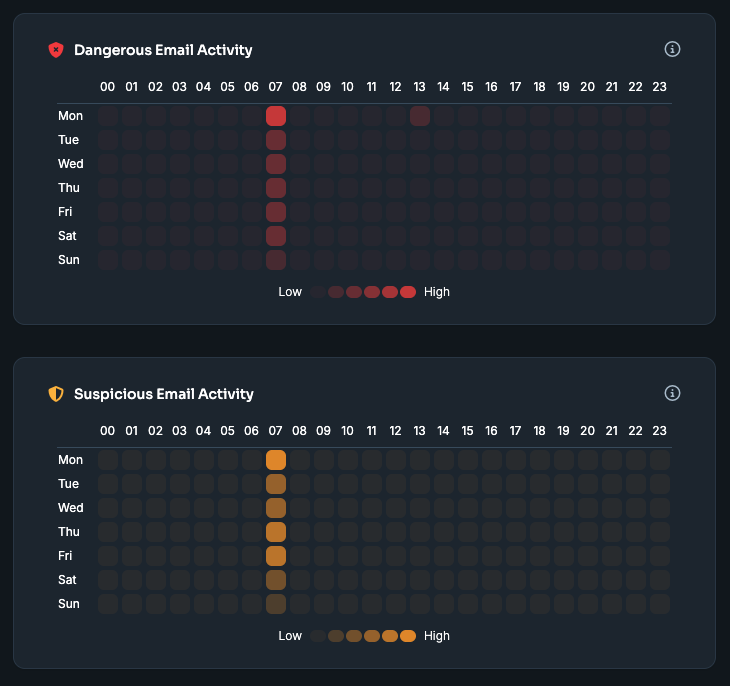
Task: Click the Dangerous Email Activity title
Action: tap(163, 50)
